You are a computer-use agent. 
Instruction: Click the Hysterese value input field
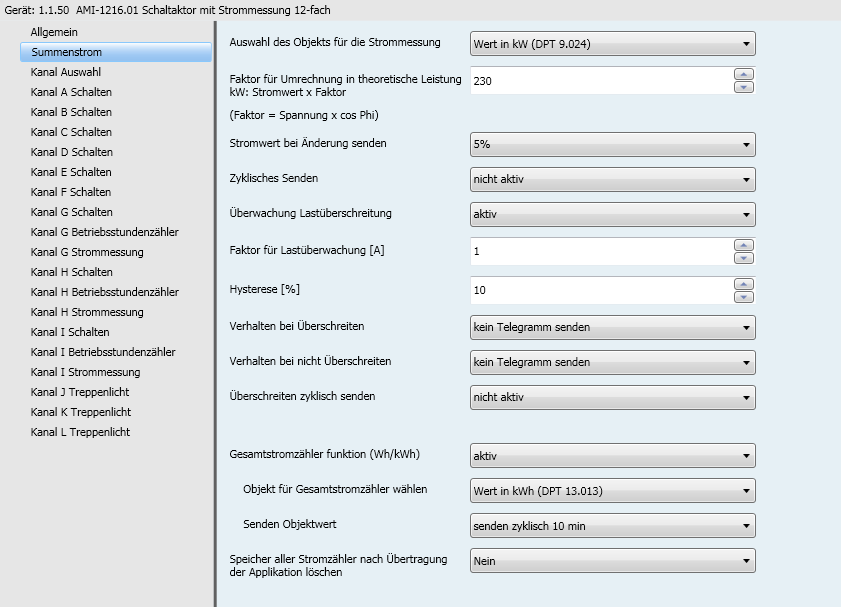point(600,290)
